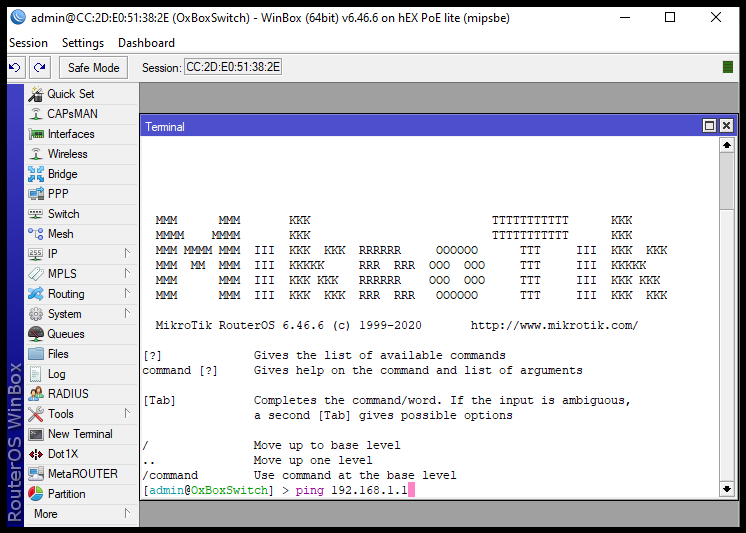
Task: Click the Redo arrow button
Action: click(x=39, y=68)
